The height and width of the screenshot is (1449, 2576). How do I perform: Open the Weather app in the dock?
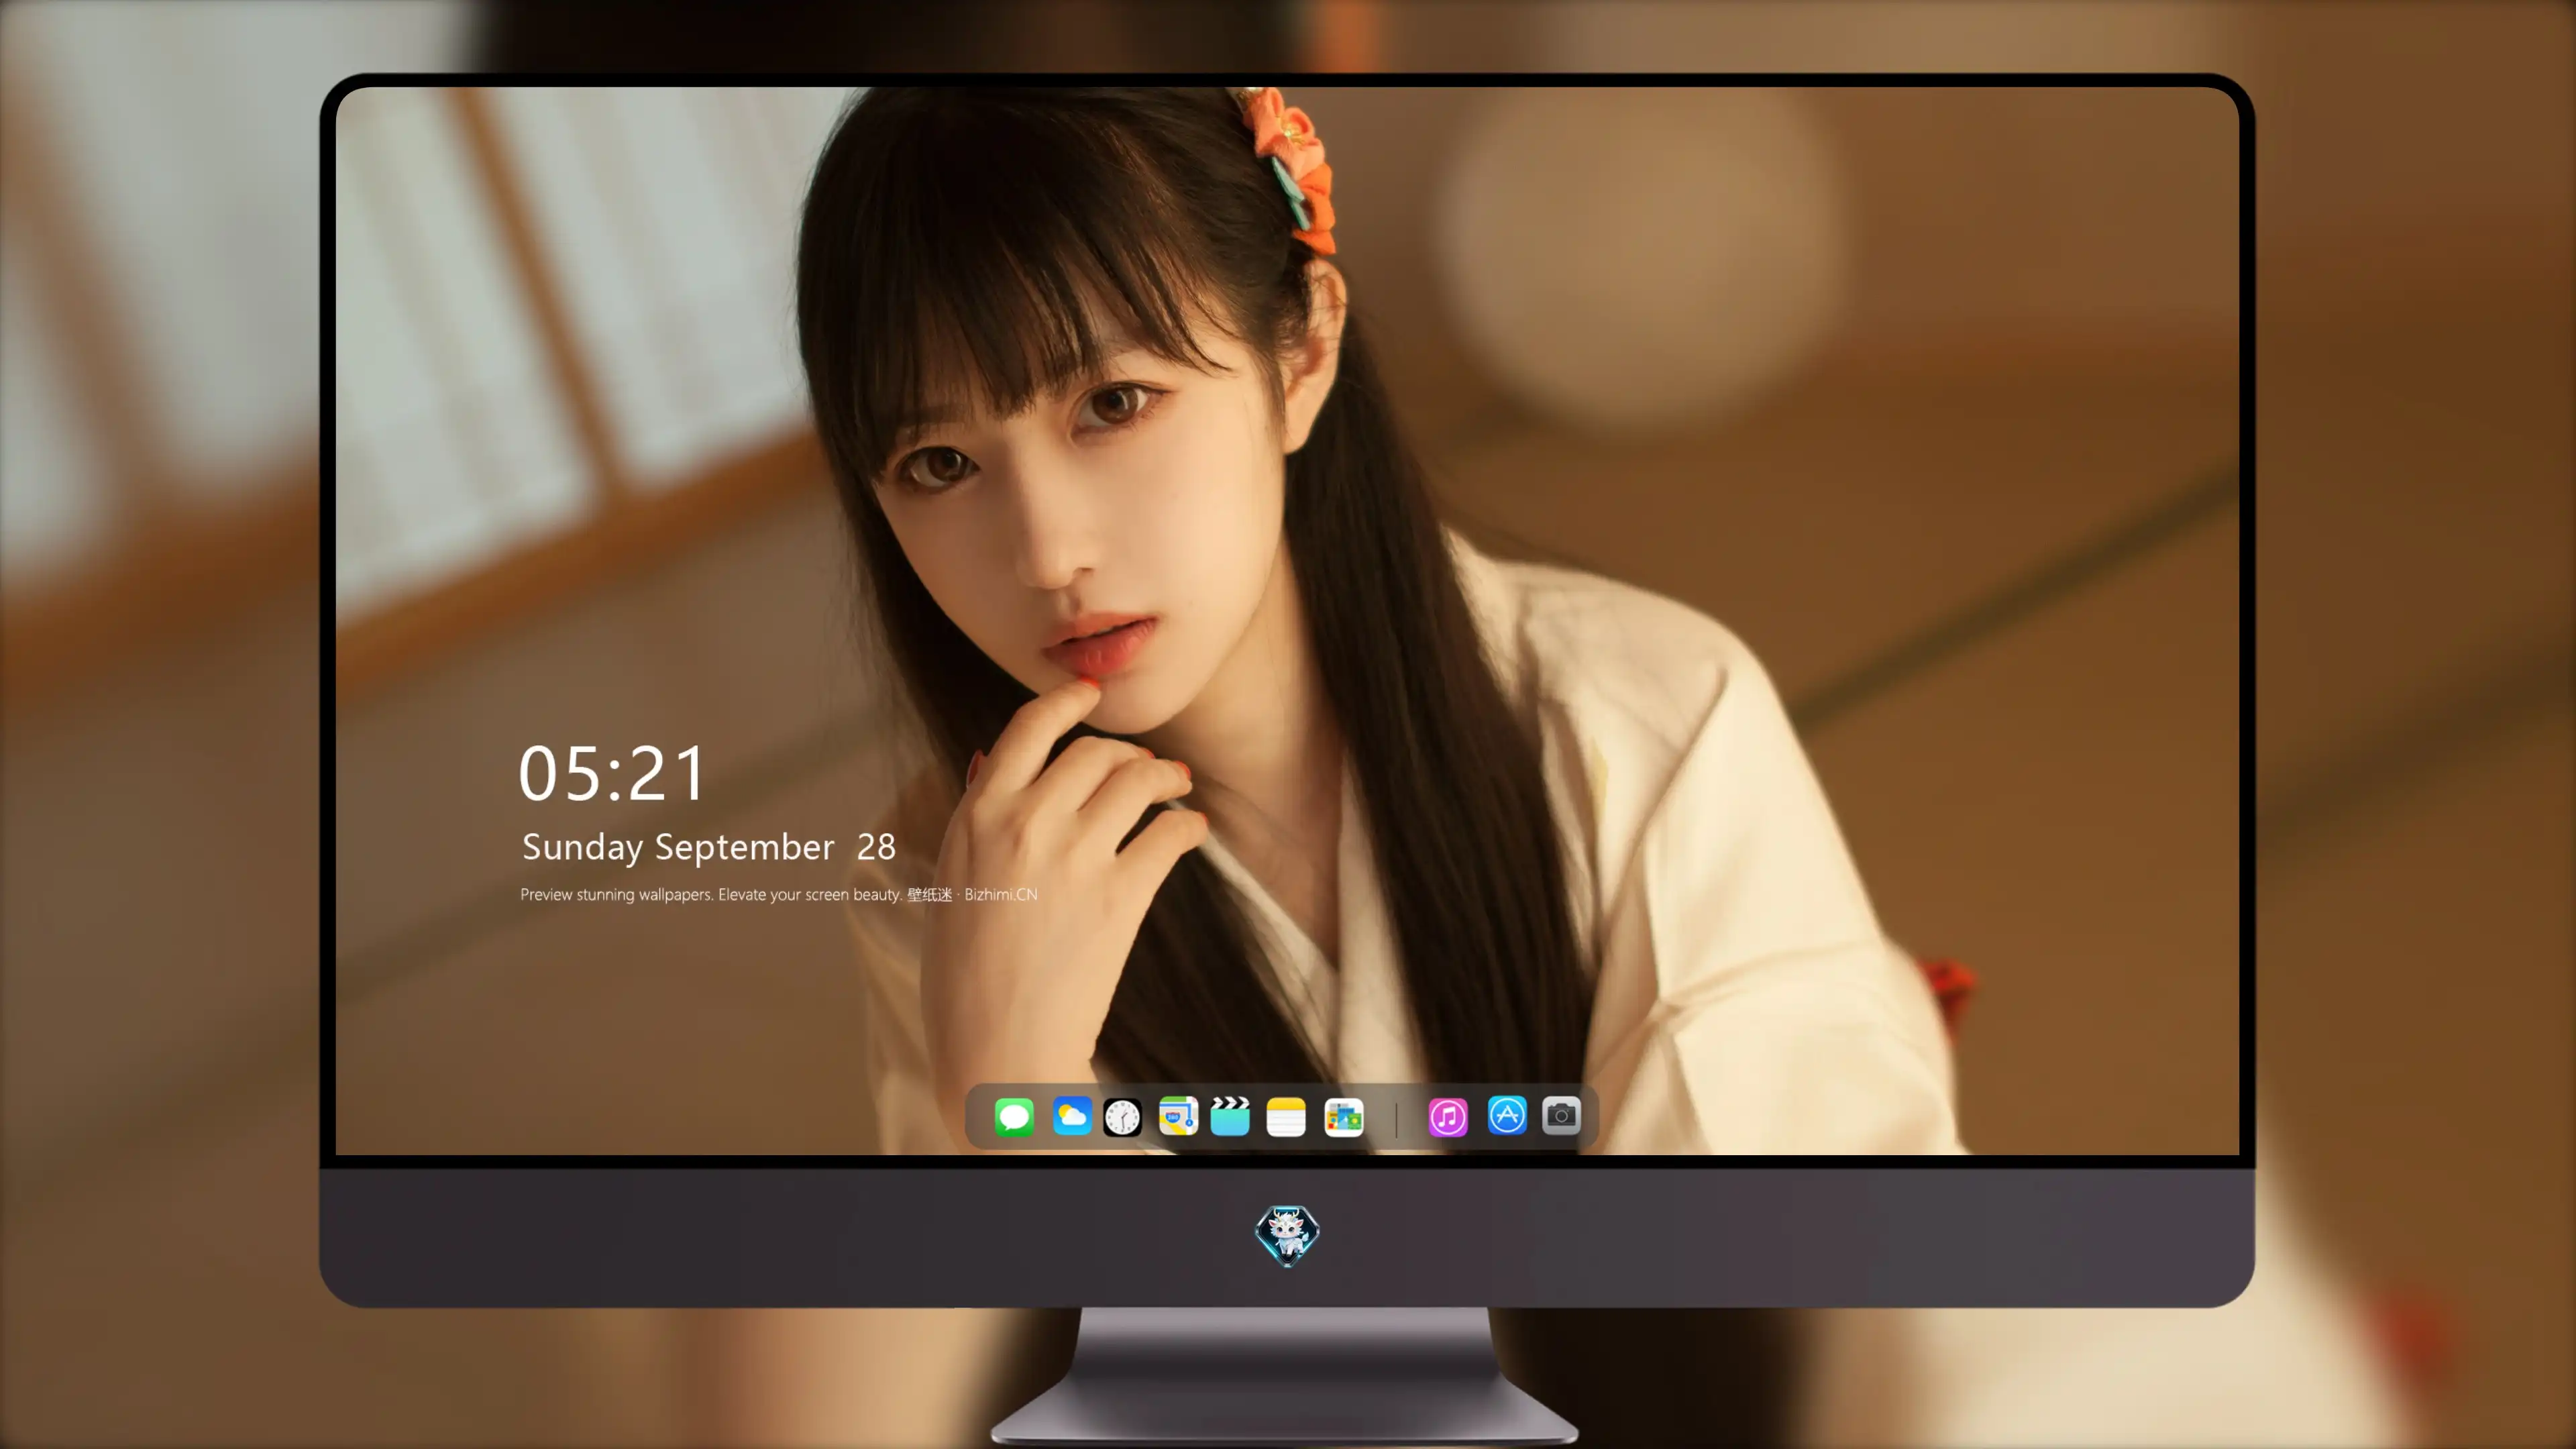(1071, 1116)
